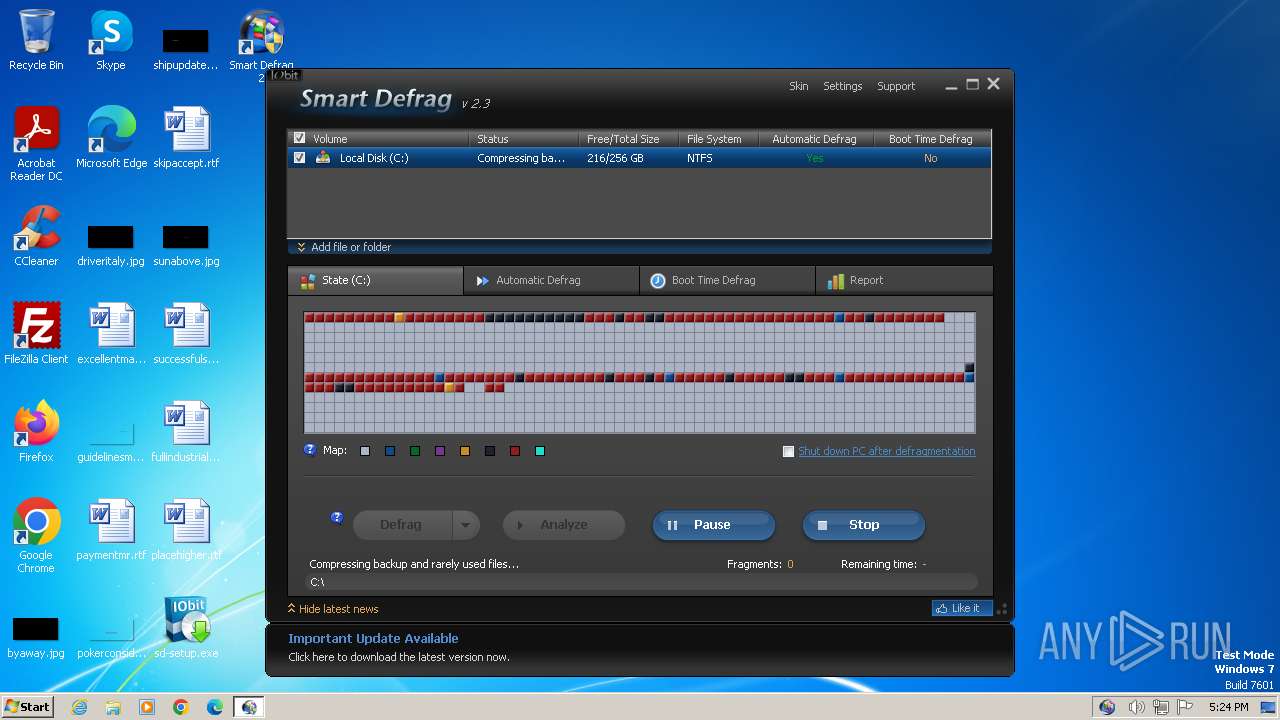Viewport: 1280px width, 720px height.
Task: Click the Defrag button
Action: coord(402,525)
